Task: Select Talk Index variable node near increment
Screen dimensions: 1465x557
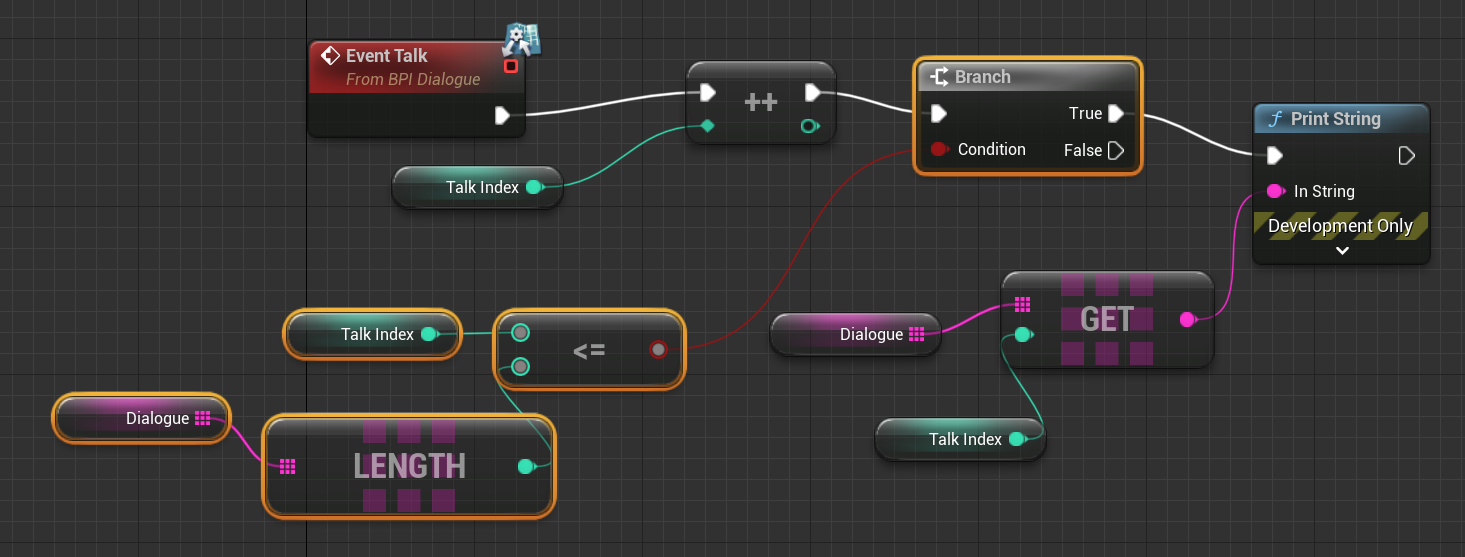Action: 477,187
